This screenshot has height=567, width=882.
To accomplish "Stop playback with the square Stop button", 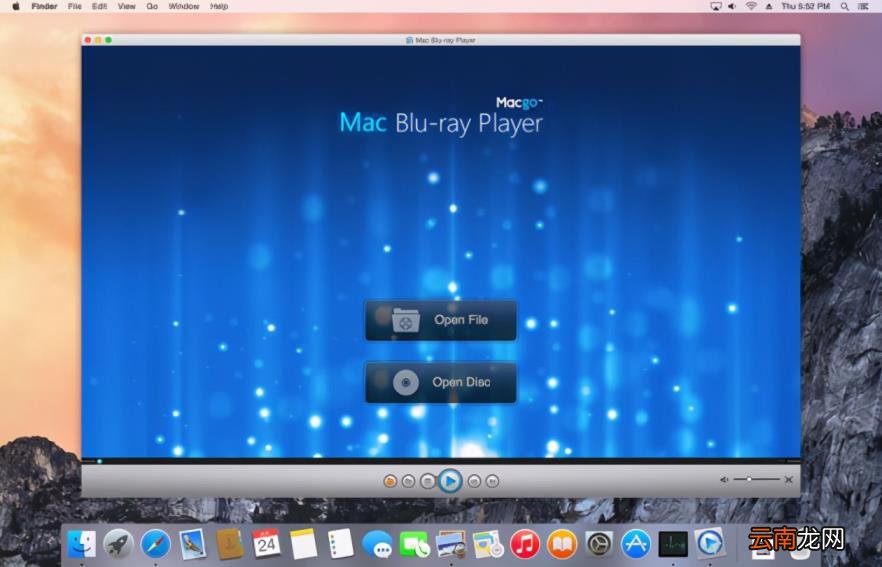I will 428,481.
